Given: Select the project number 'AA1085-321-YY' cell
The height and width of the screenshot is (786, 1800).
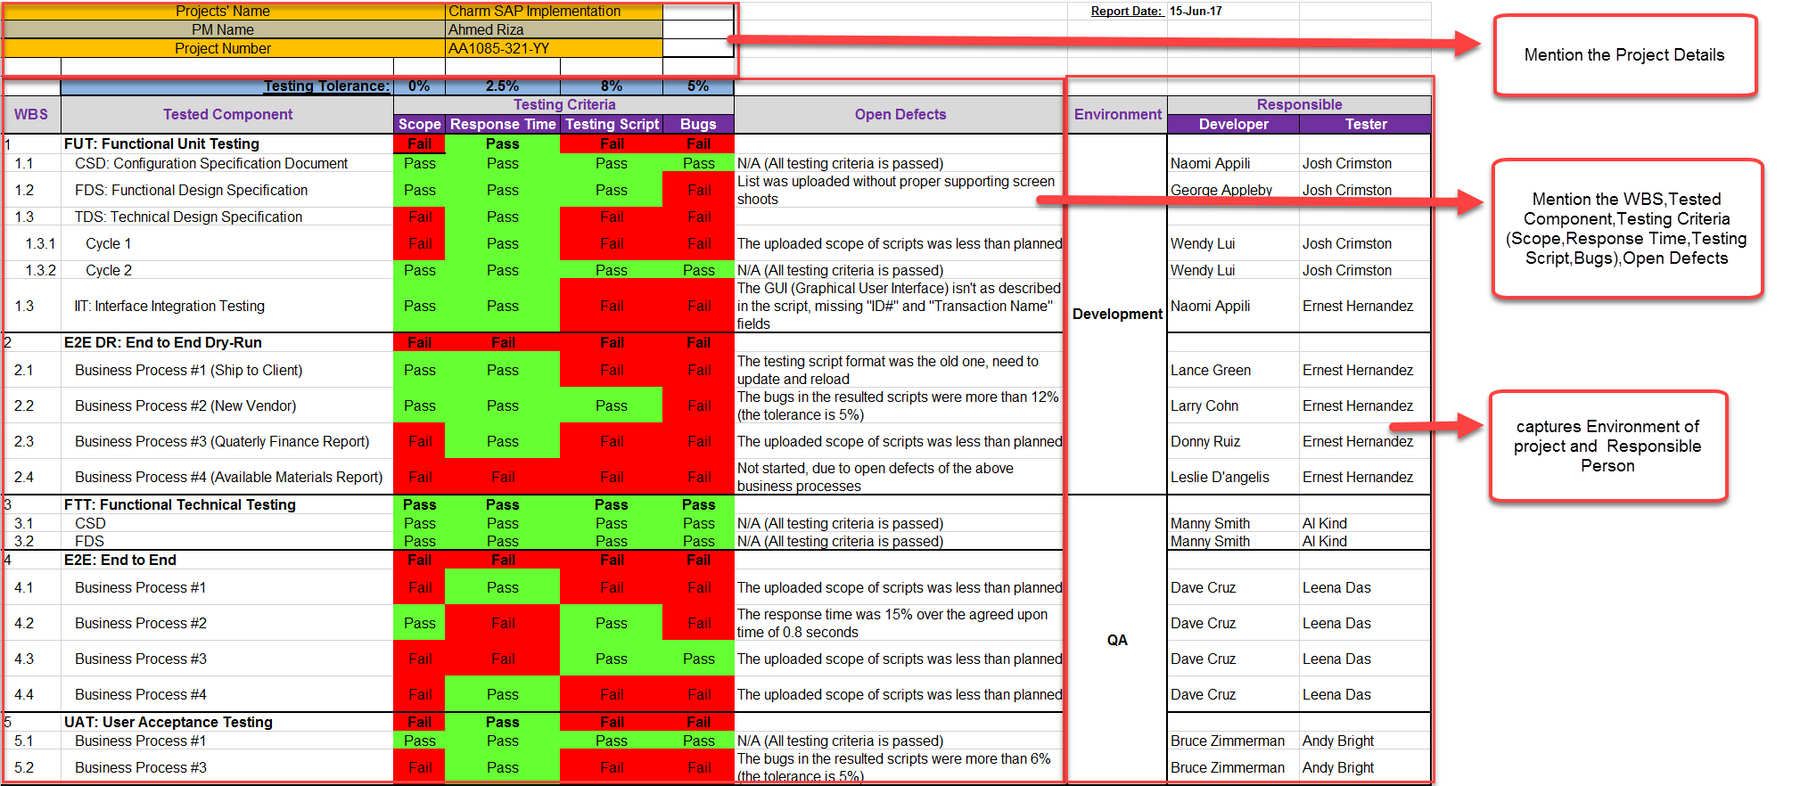Looking at the screenshot, I should (x=553, y=48).
